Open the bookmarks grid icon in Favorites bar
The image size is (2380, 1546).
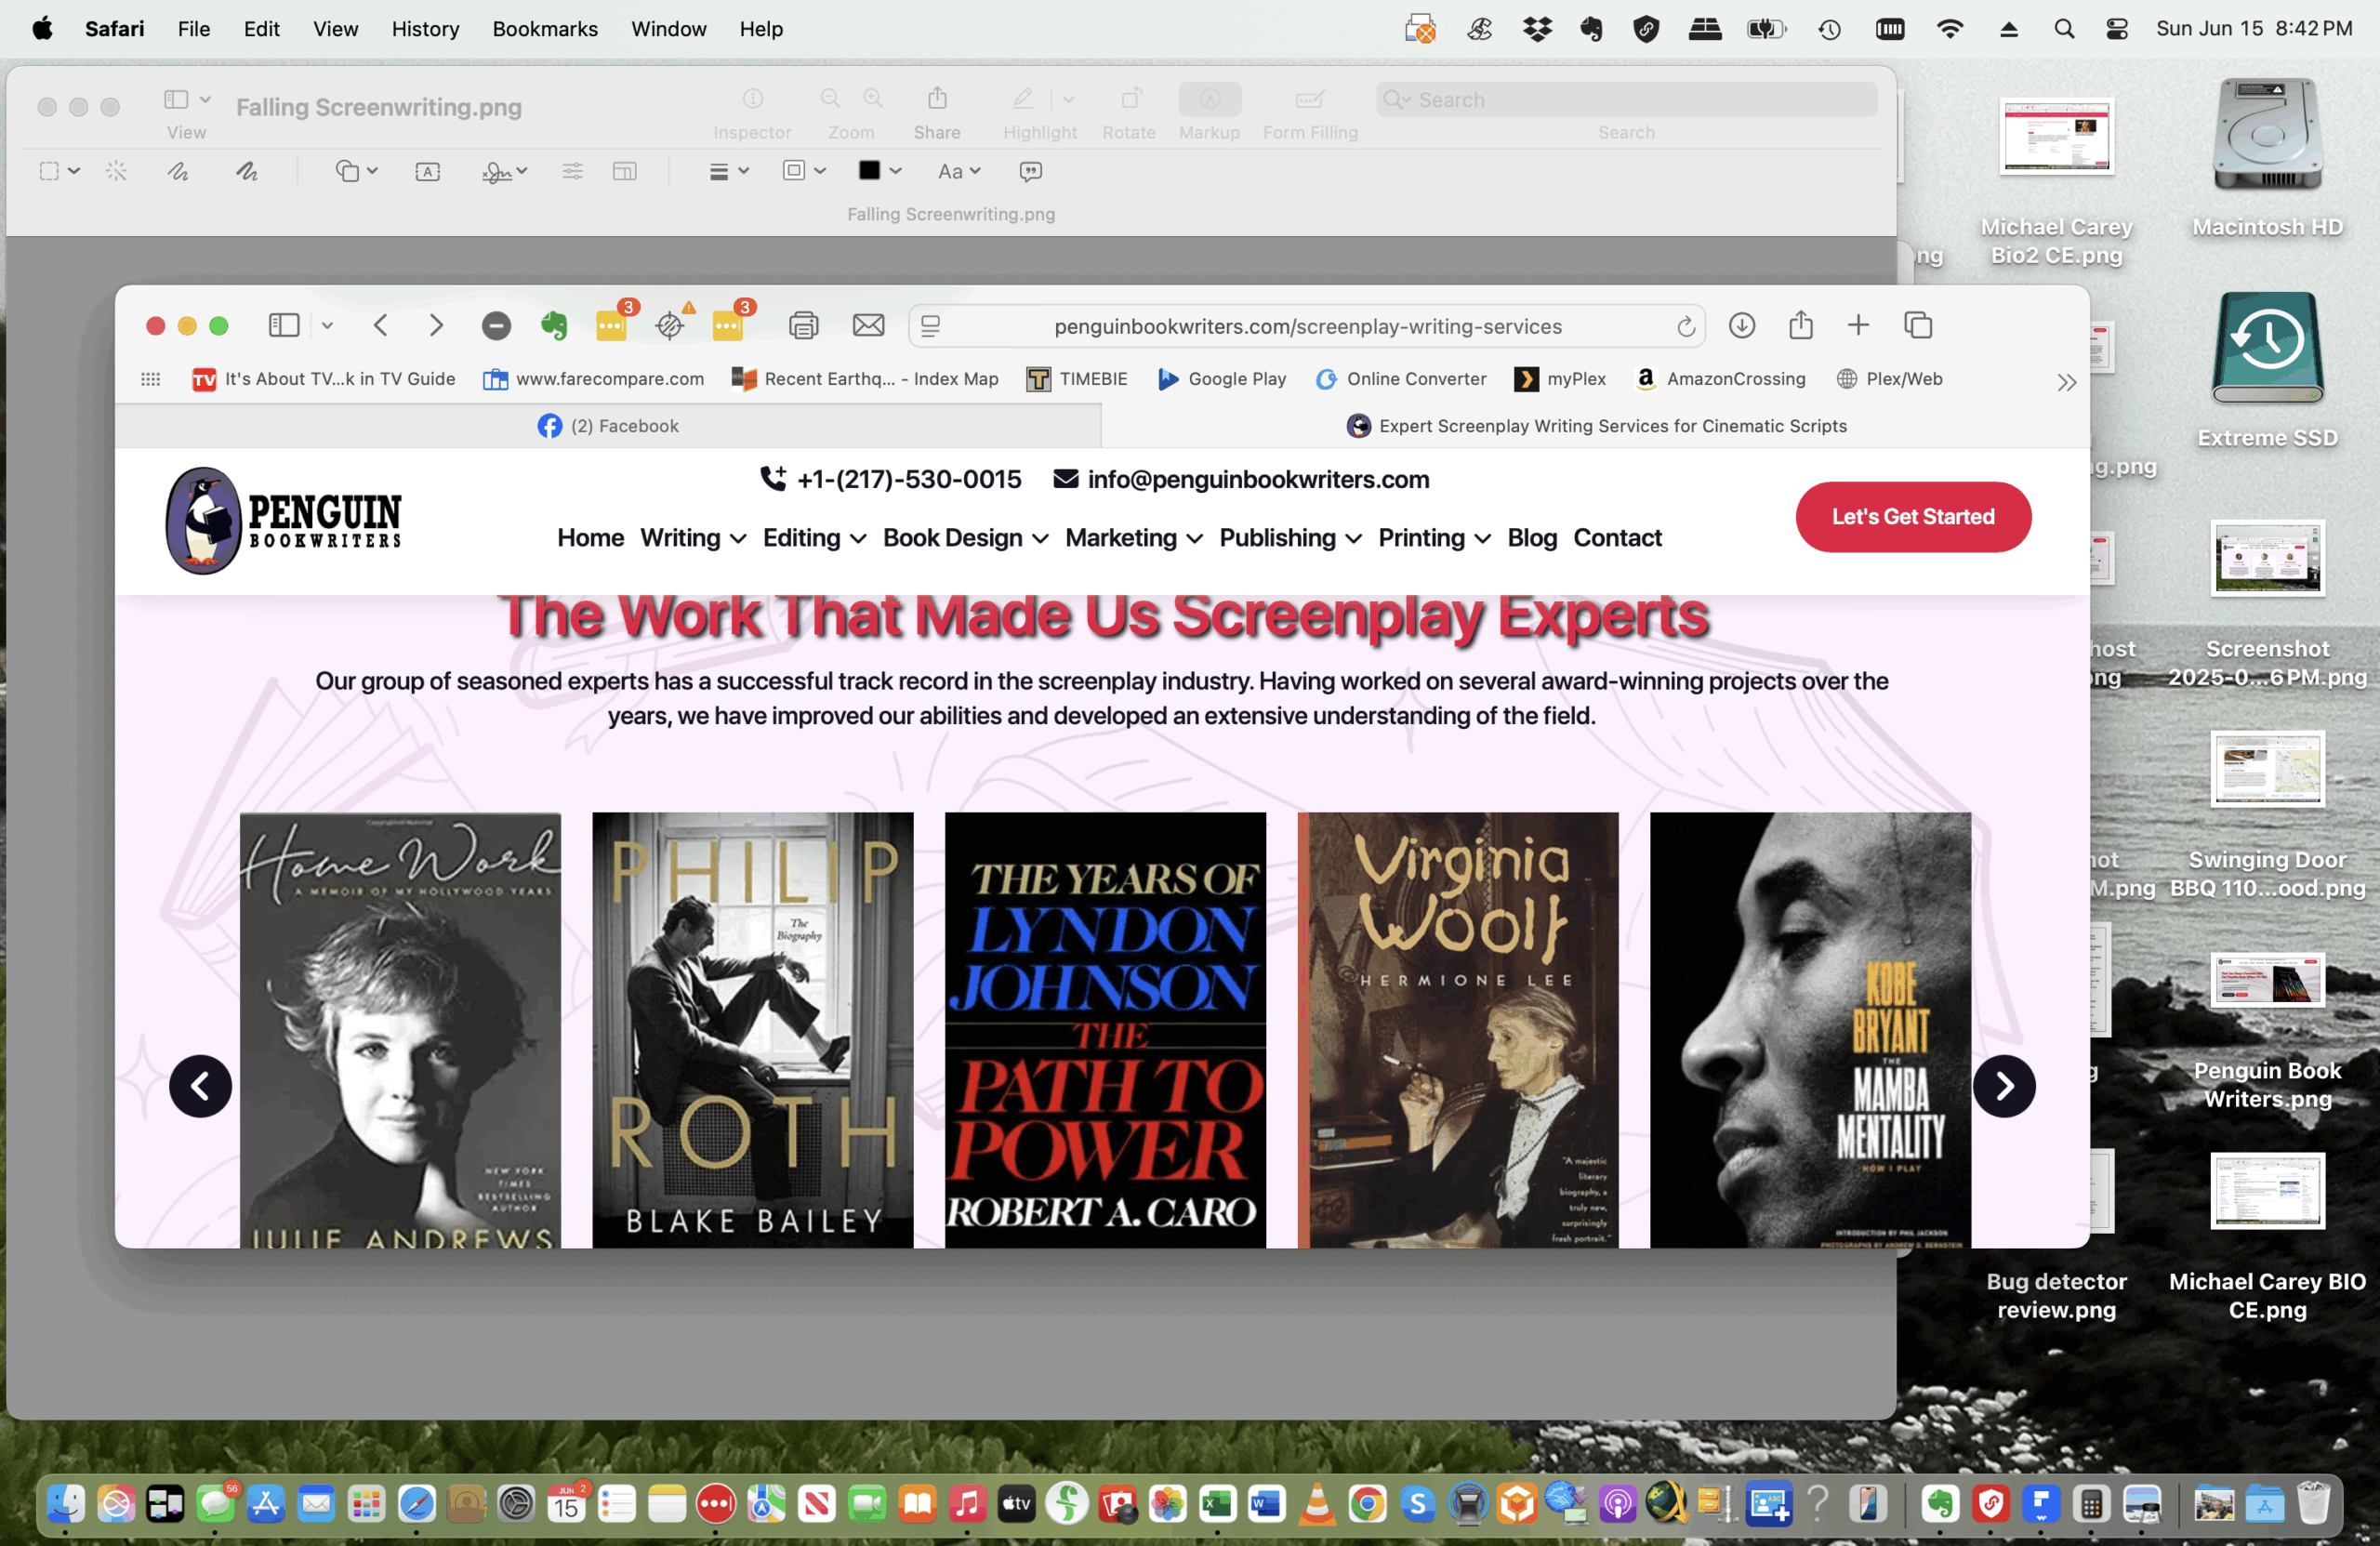coord(151,379)
